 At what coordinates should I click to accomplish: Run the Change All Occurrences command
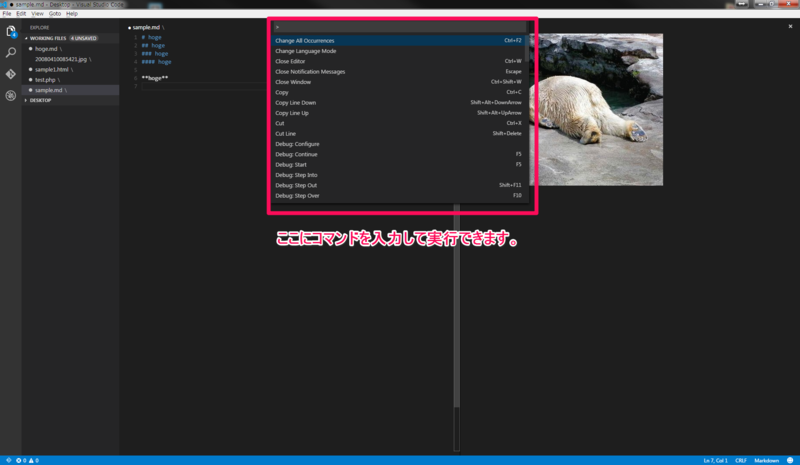pos(398,40)
